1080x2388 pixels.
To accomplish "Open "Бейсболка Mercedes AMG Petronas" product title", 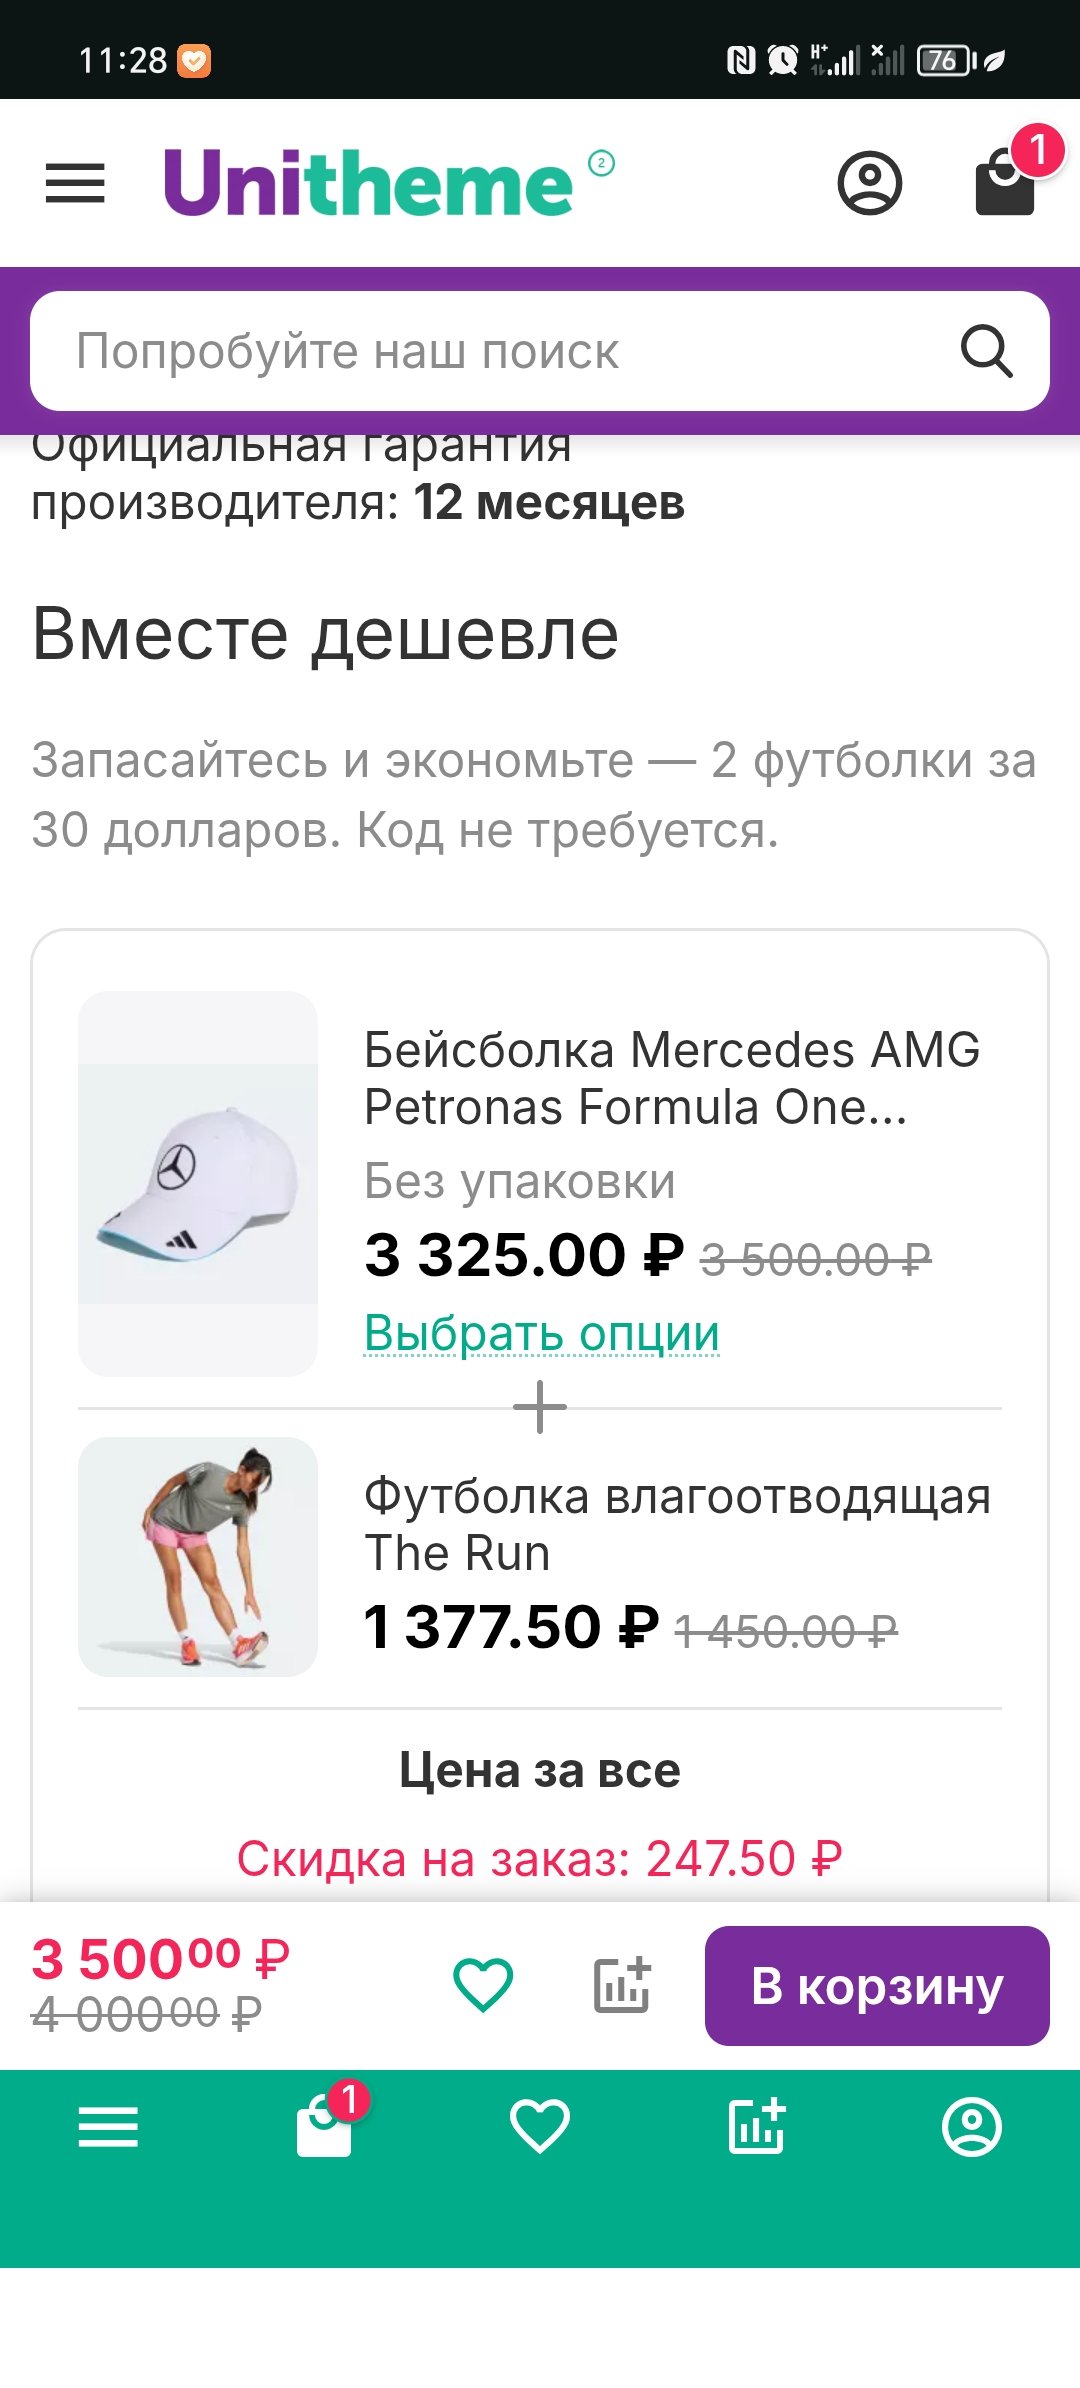I will pos(670,1078).
